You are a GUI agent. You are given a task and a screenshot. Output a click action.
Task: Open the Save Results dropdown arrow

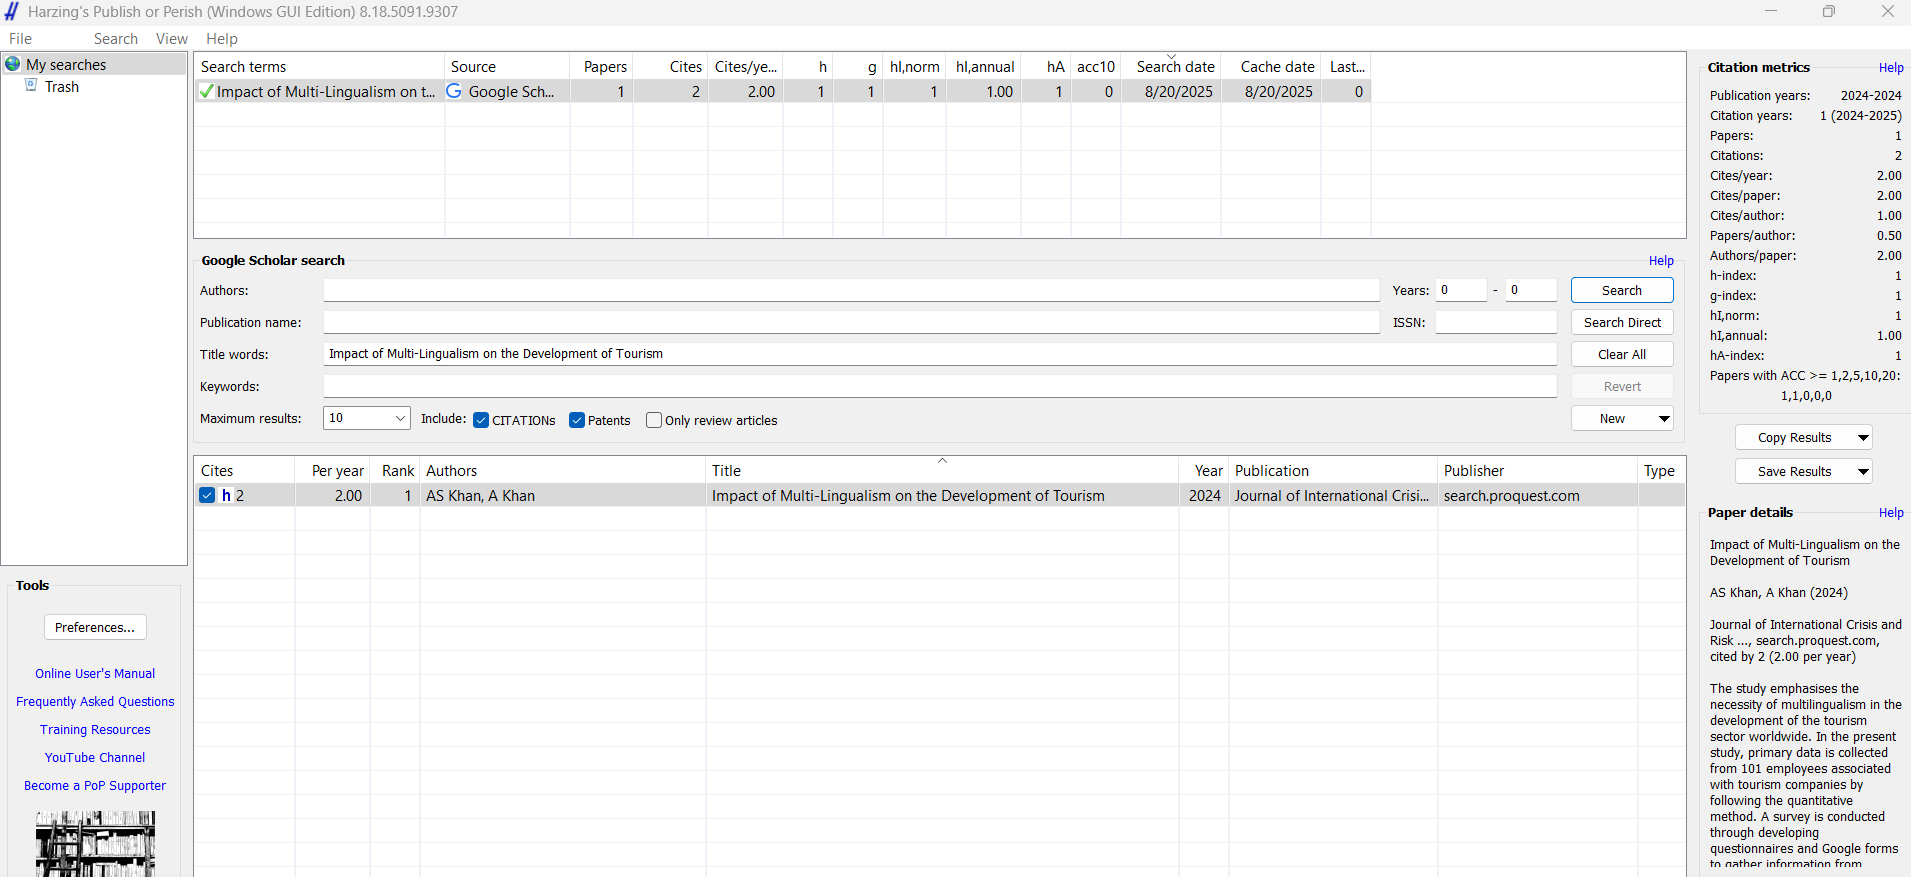(x=1863, y=472)
